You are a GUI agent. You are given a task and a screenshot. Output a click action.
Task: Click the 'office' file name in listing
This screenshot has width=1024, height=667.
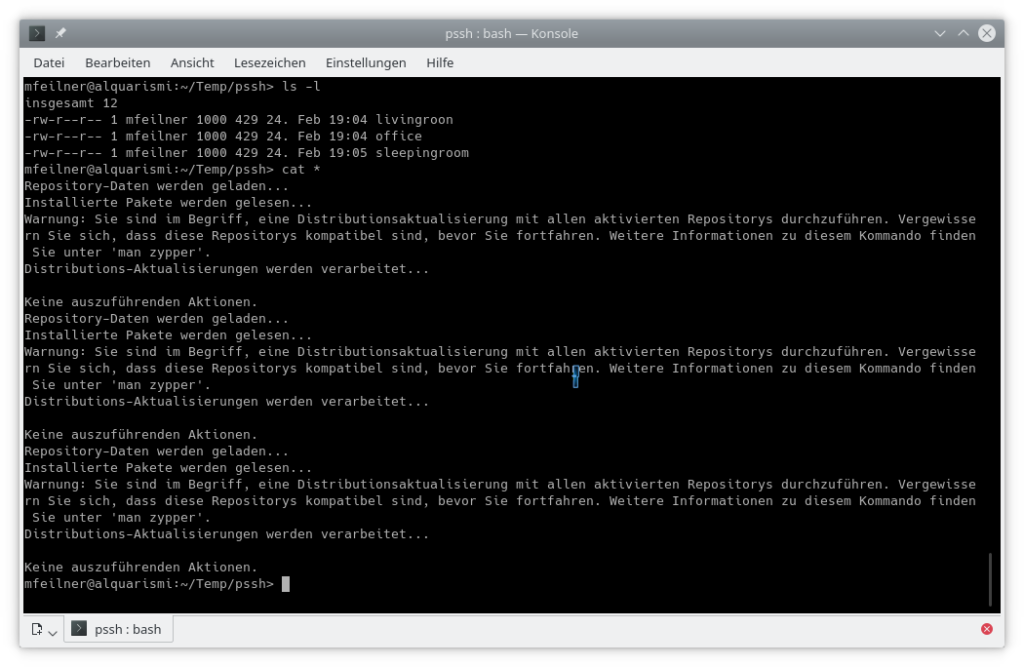(x=398, y=136)
